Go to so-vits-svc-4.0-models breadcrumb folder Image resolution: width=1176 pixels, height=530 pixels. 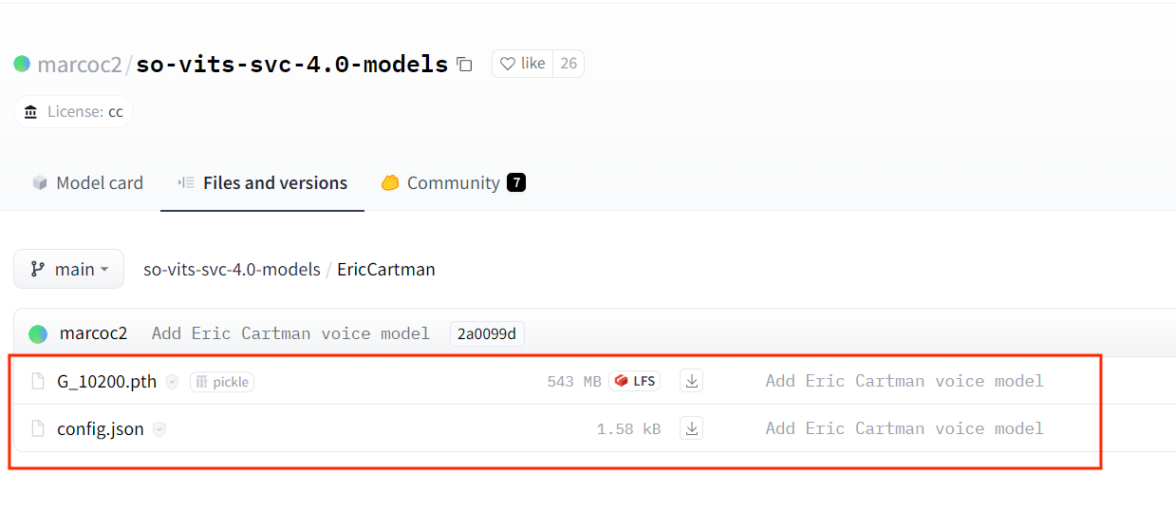coord(231,269)
